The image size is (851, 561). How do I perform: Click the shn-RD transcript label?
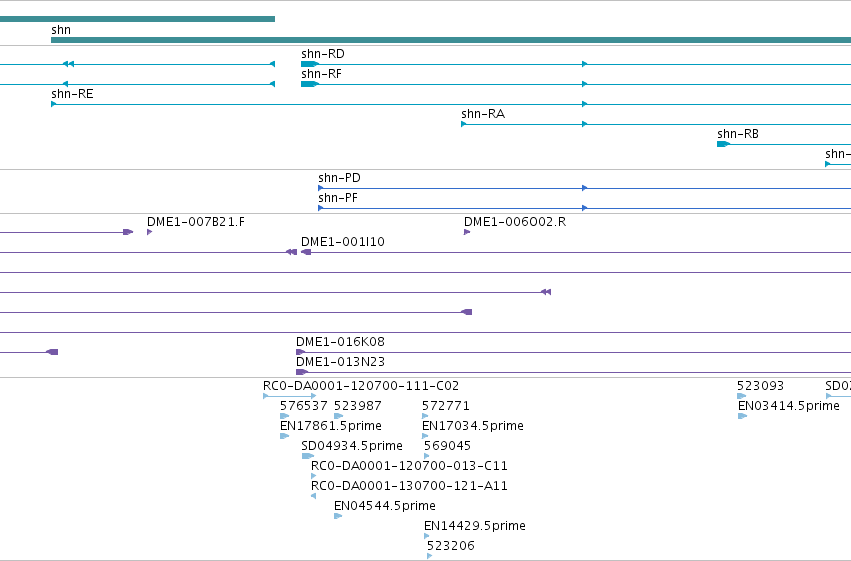tap(323, 54)
